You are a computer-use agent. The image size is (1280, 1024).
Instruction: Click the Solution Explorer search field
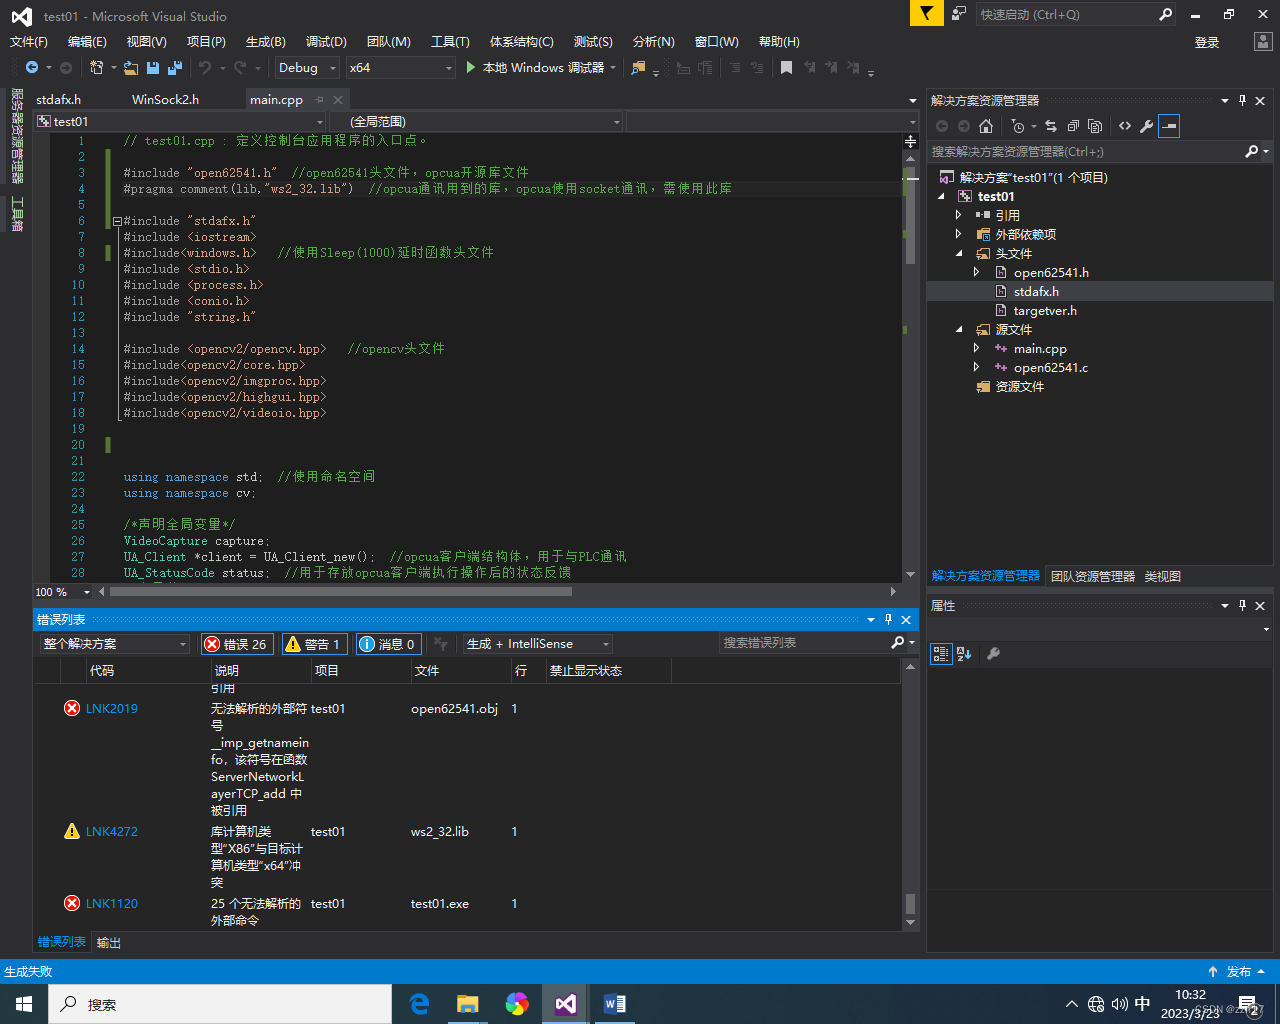click(1087, 151)
